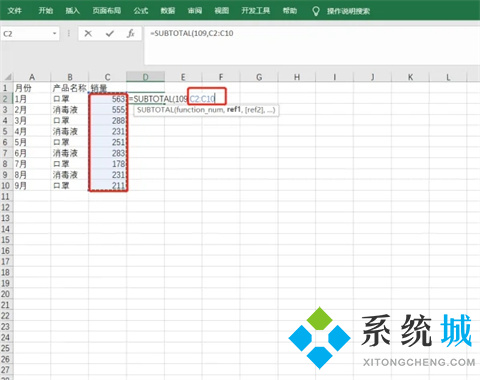The width and height of the screenshot is (480, 380).
Task: Open Insert Function fx dialog
Action: (x=131, y=33)
